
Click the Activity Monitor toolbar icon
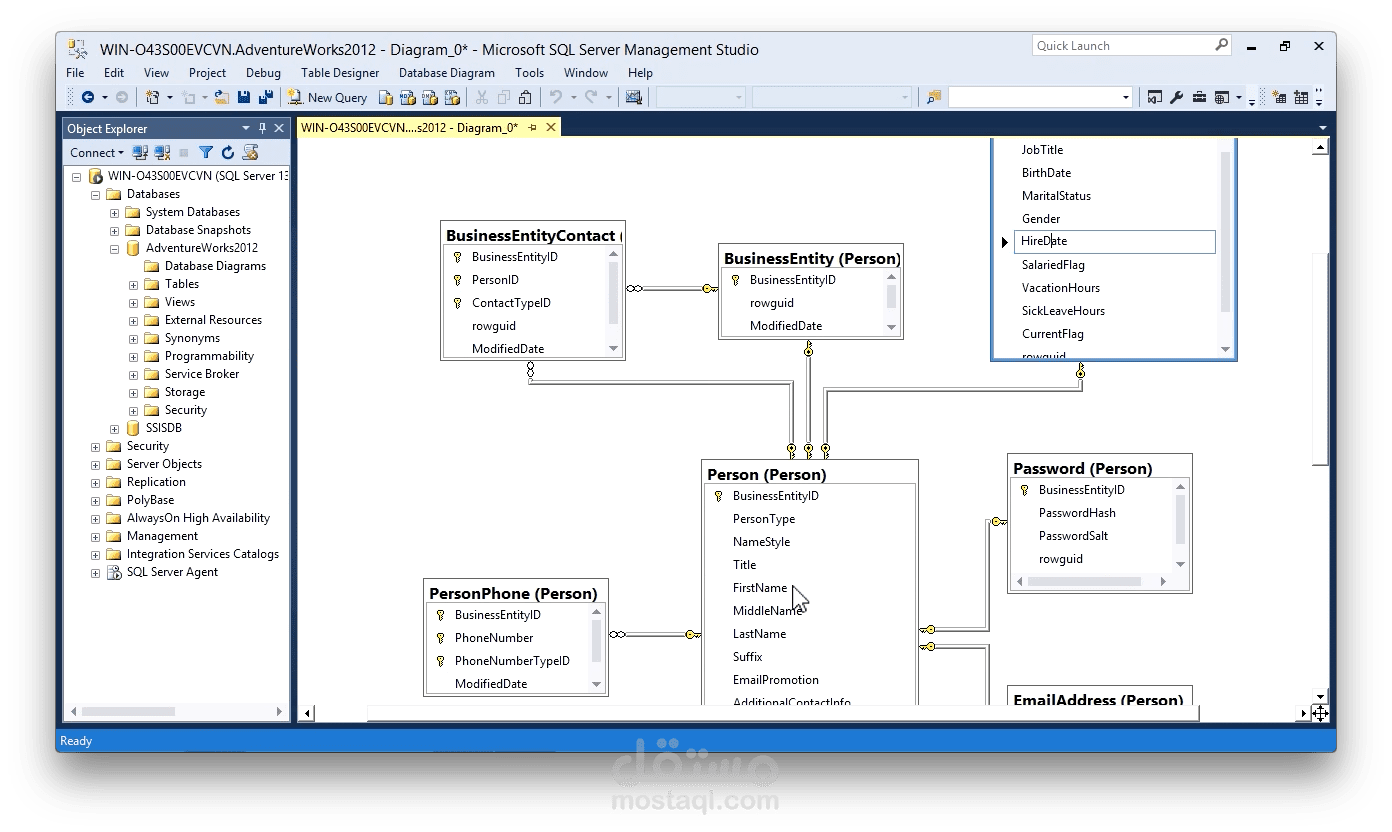[633, 97]
